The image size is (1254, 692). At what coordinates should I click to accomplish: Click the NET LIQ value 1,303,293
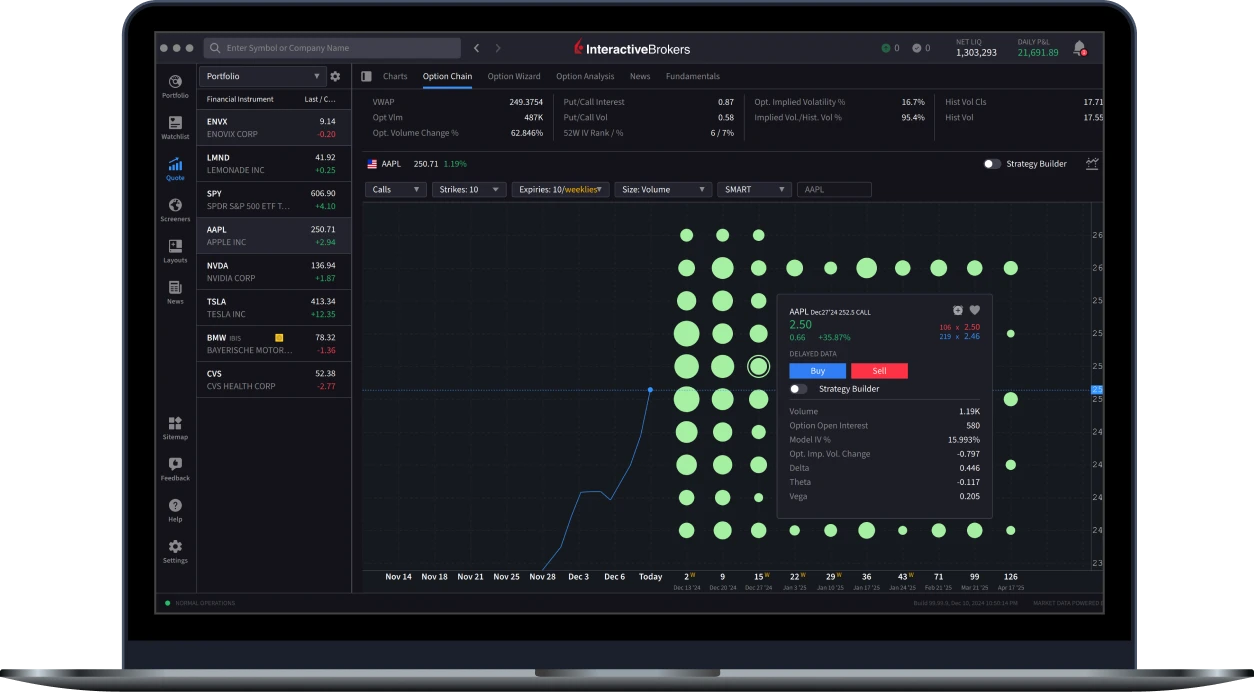click(976, 52)
